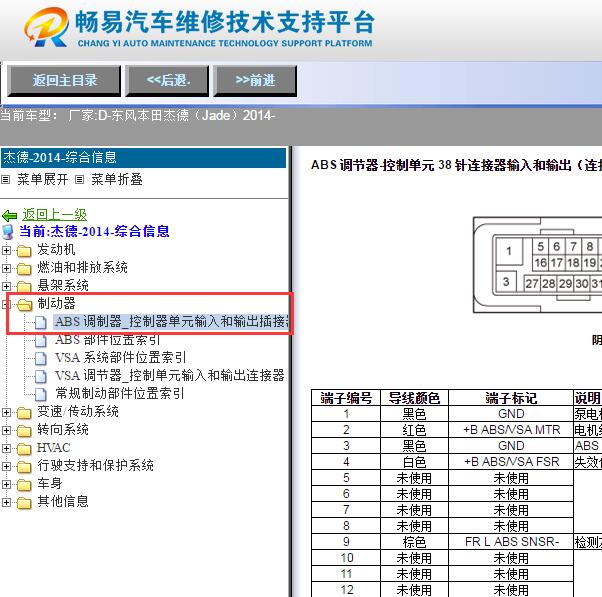This screenshot has height=597, width=602.
Task: Click the 返回上一级 link
Action: 54,214
